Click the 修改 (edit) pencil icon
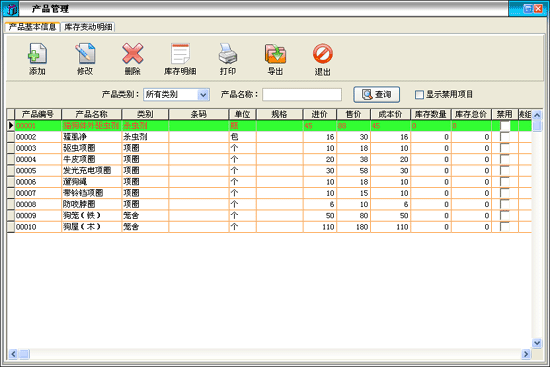Image resolution: width=550 pixels, height=367 pixels. tap(85, 54)
